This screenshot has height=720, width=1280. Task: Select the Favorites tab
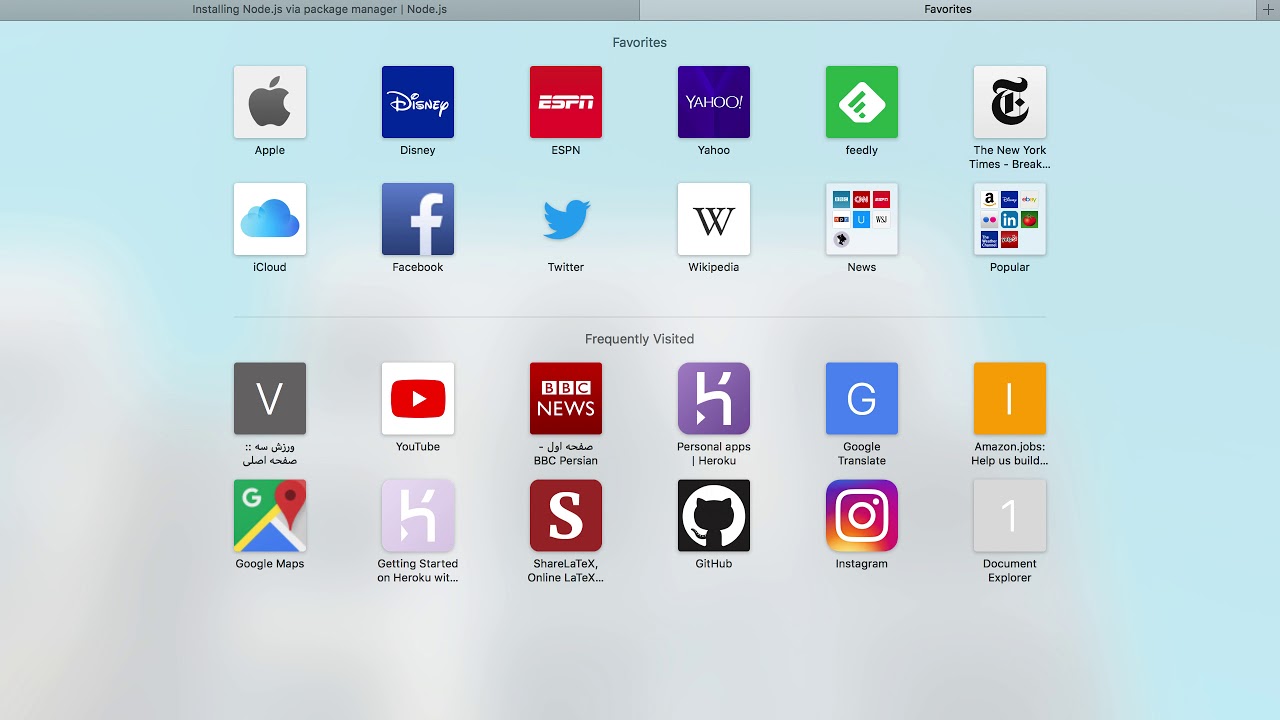[x=948, y=9]
